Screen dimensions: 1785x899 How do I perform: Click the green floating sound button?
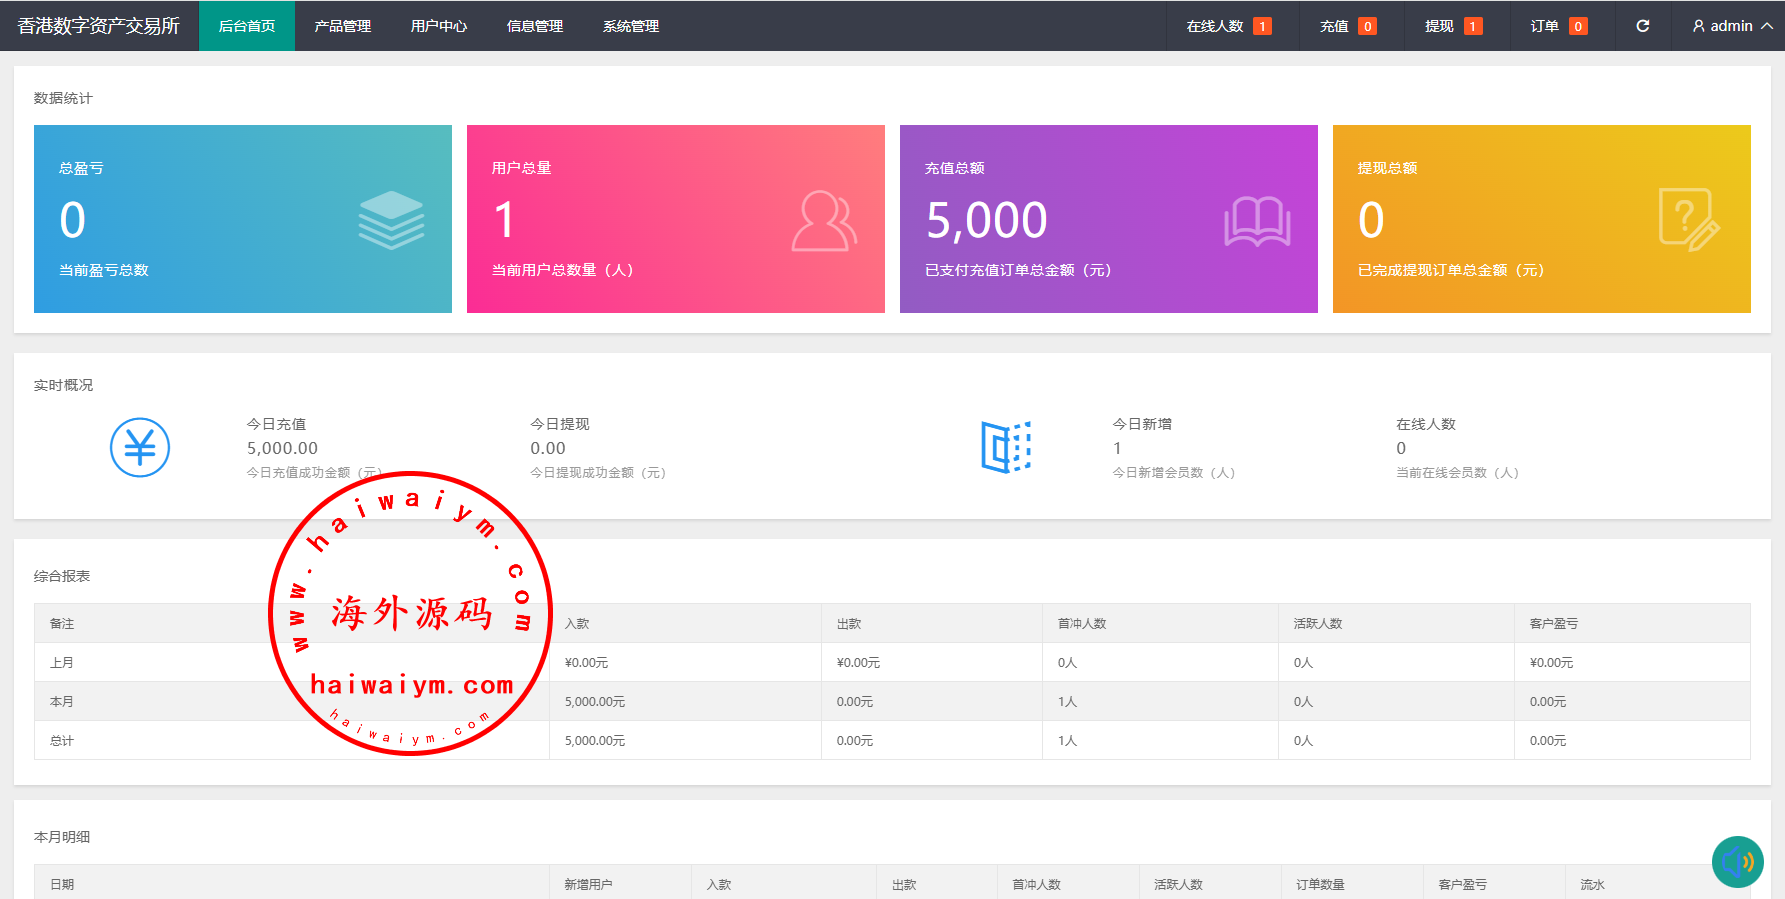1737,861
